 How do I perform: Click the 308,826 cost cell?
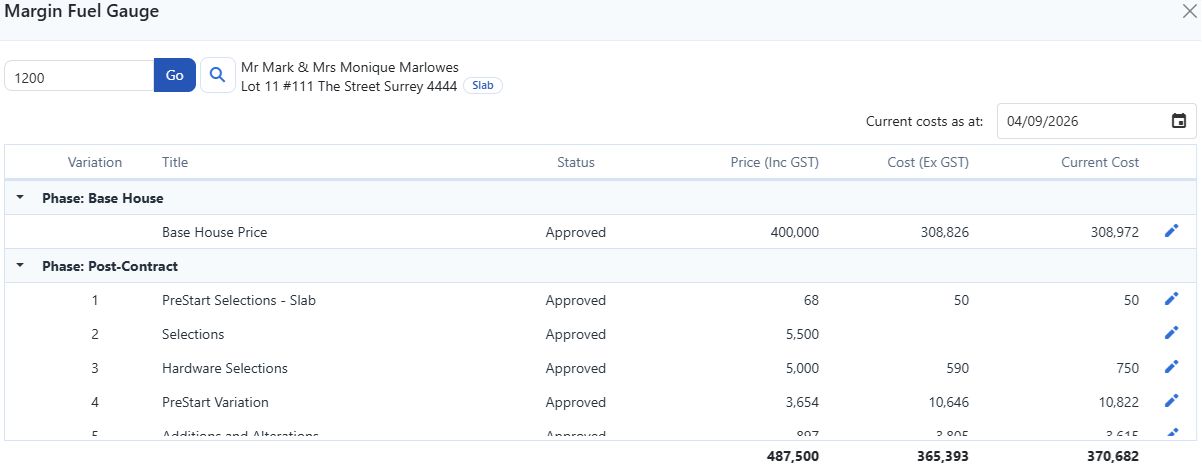(x=945, y=232)
